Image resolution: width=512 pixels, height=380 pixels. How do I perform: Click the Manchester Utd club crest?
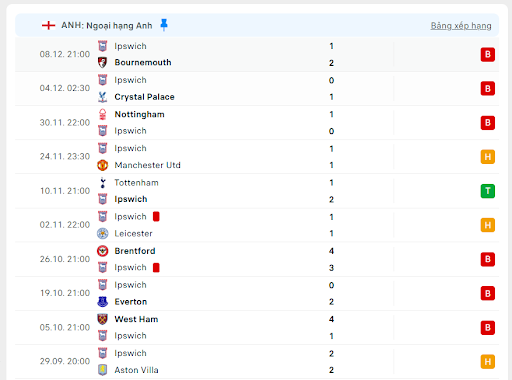click(x=102, y=165)
